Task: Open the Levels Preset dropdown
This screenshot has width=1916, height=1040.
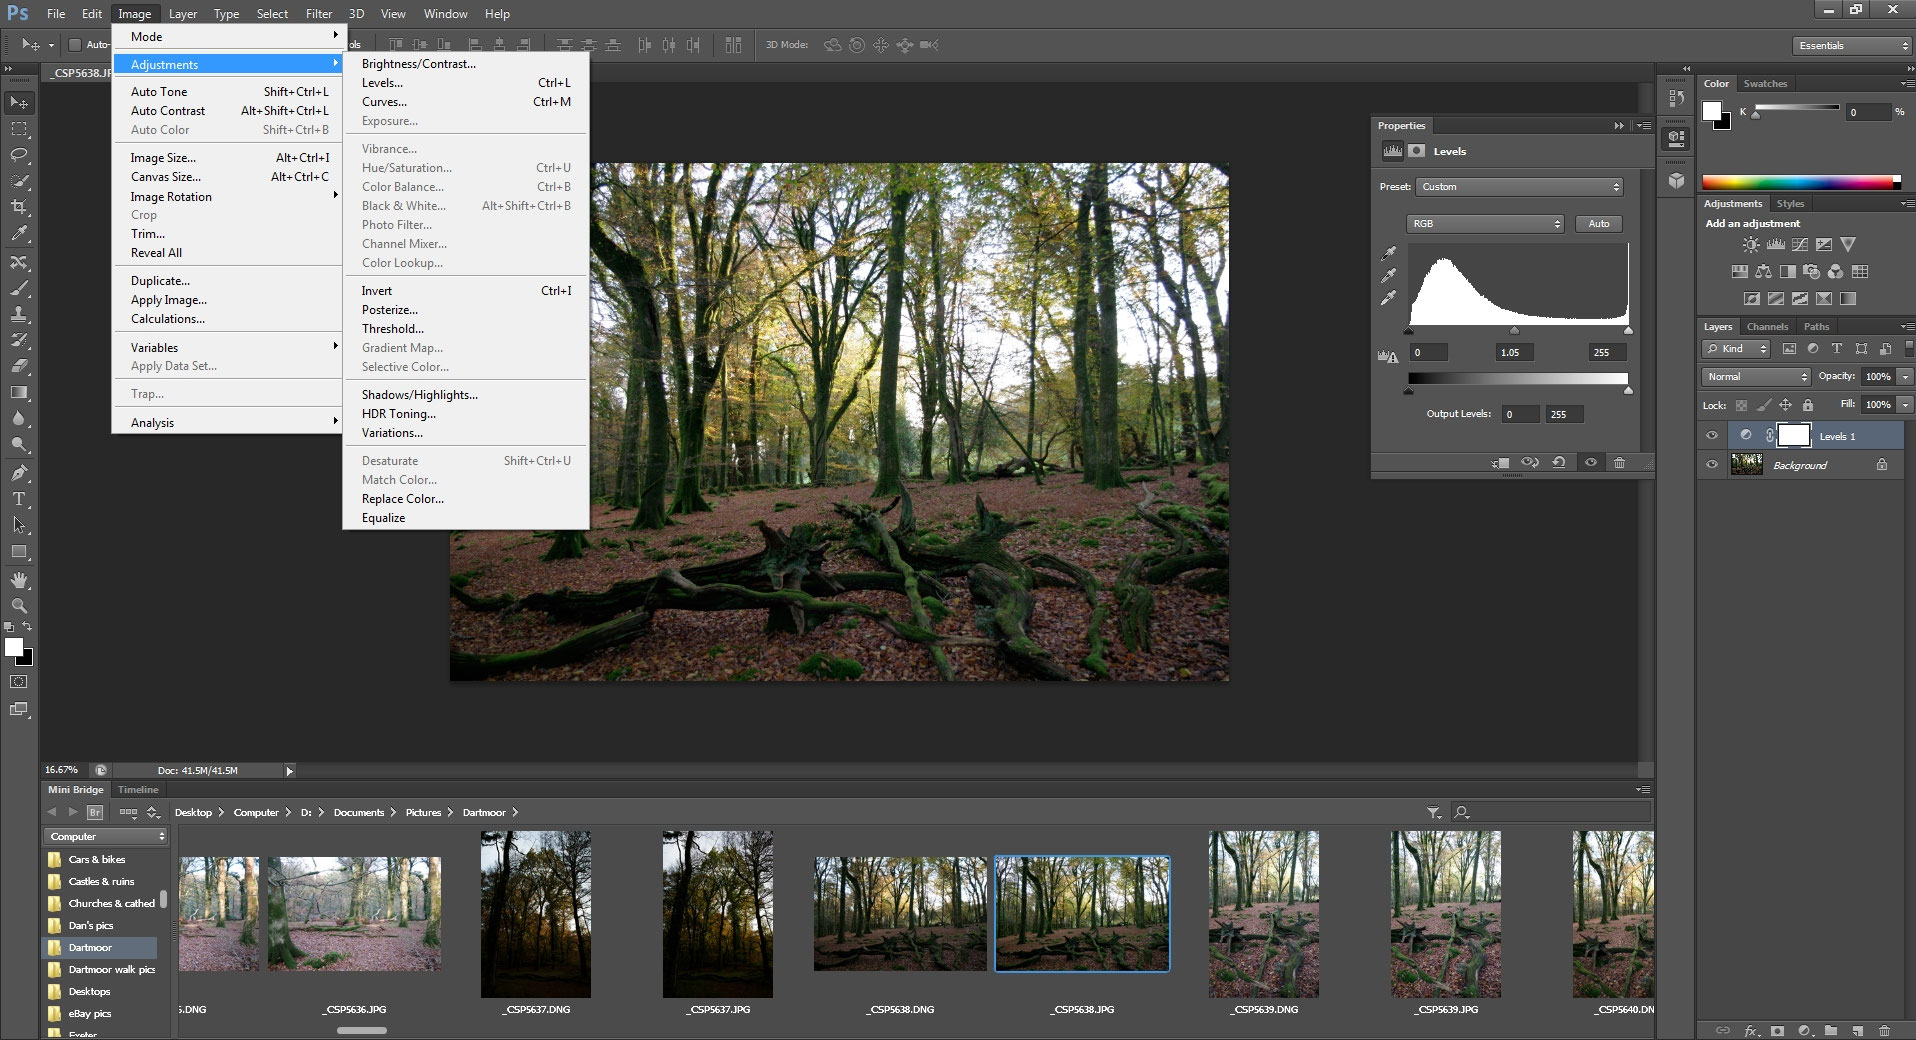Action: click(x=1519, y=187)
